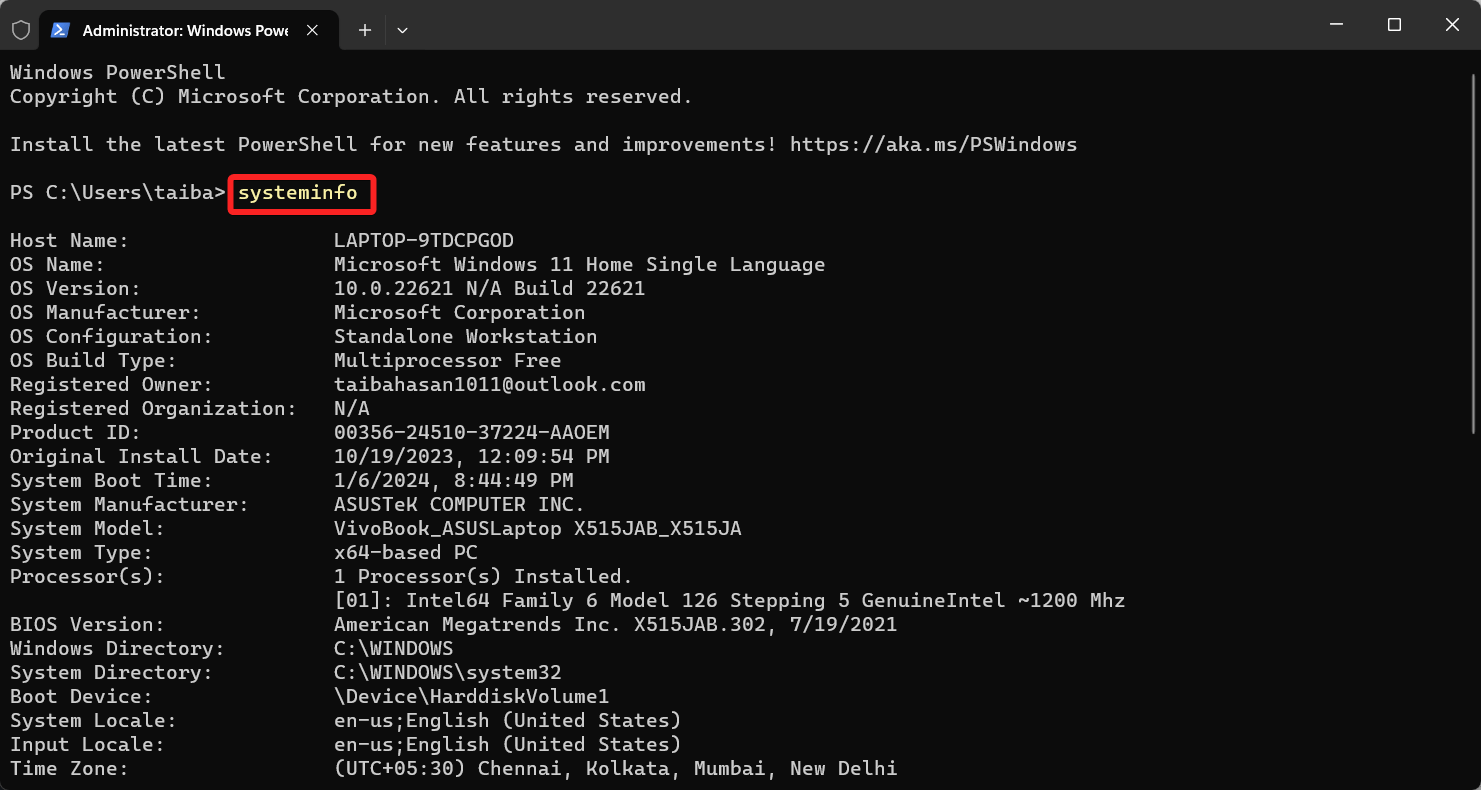Click the Product ID value
Image resolution: width=1481 pixels, height=790 pixels.
point(471,432)
